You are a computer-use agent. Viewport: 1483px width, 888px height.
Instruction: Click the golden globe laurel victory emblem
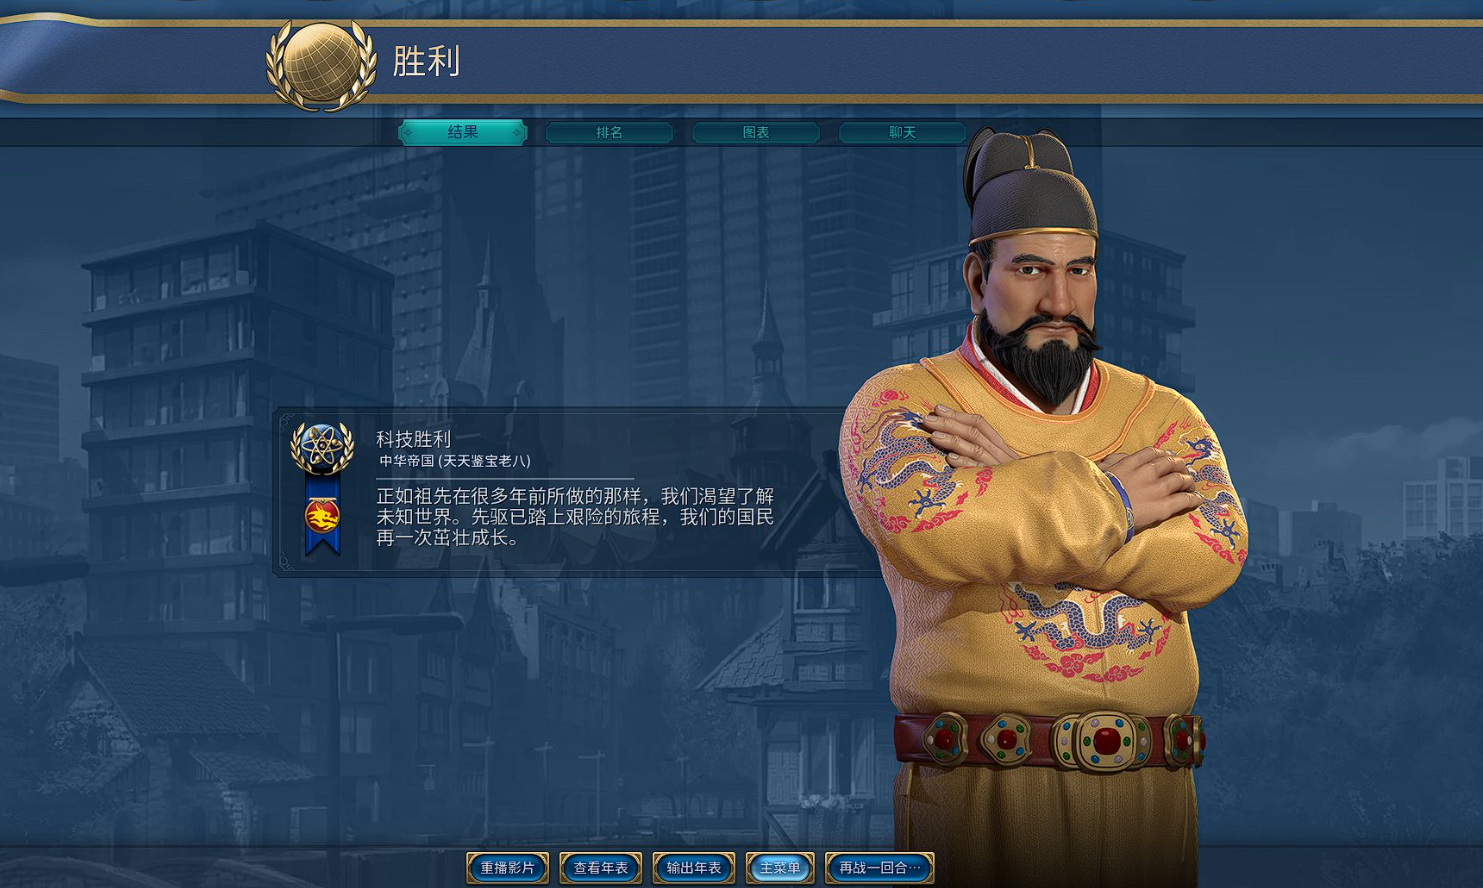pos(321,64)
